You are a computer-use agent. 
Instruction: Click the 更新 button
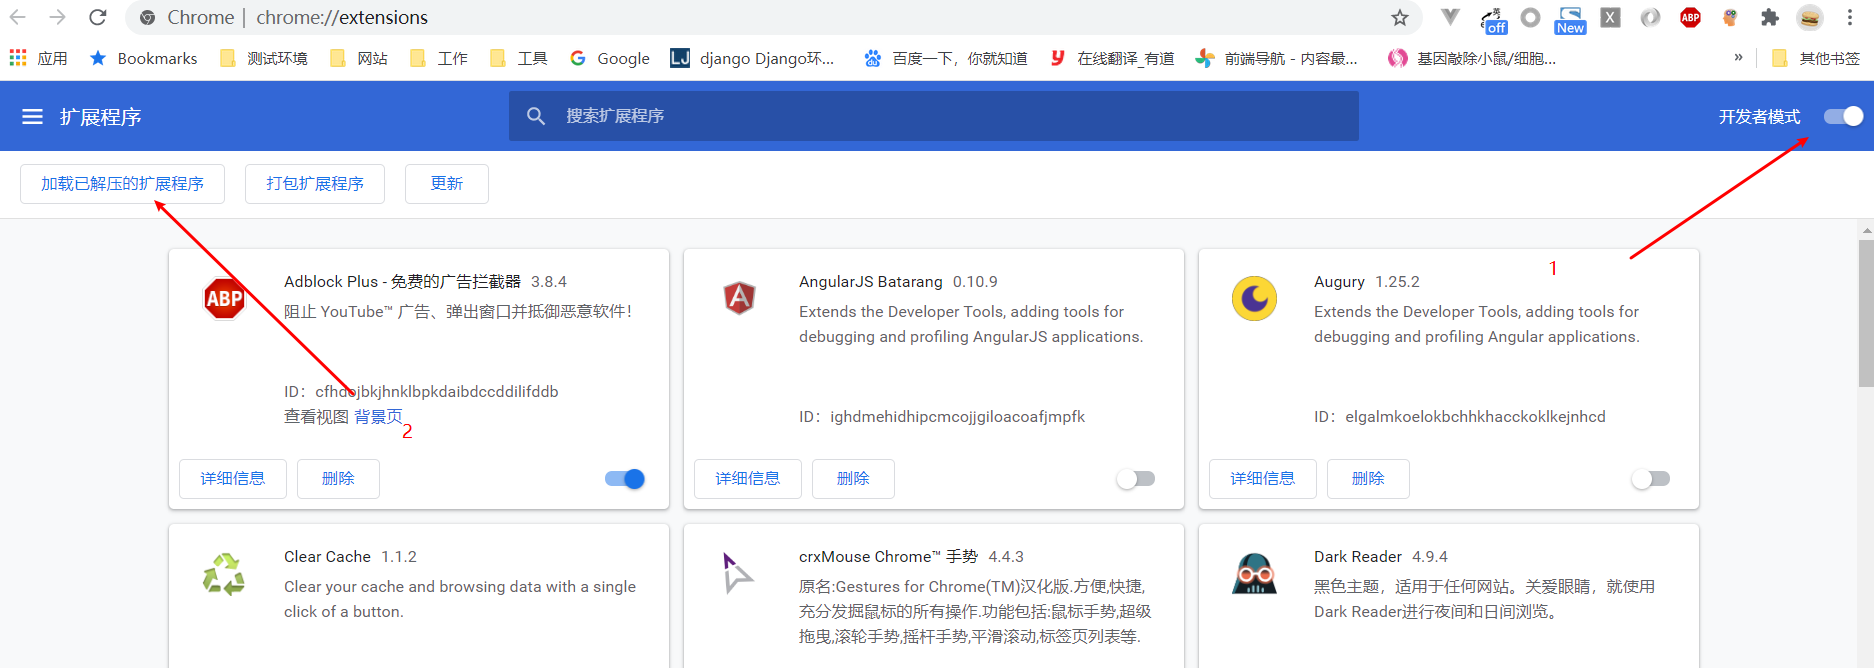click(447, 184)
